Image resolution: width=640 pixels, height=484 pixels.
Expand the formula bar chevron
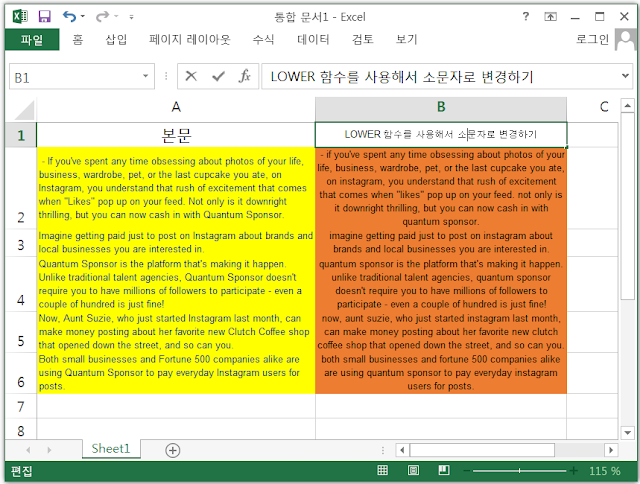click(625, 76)
